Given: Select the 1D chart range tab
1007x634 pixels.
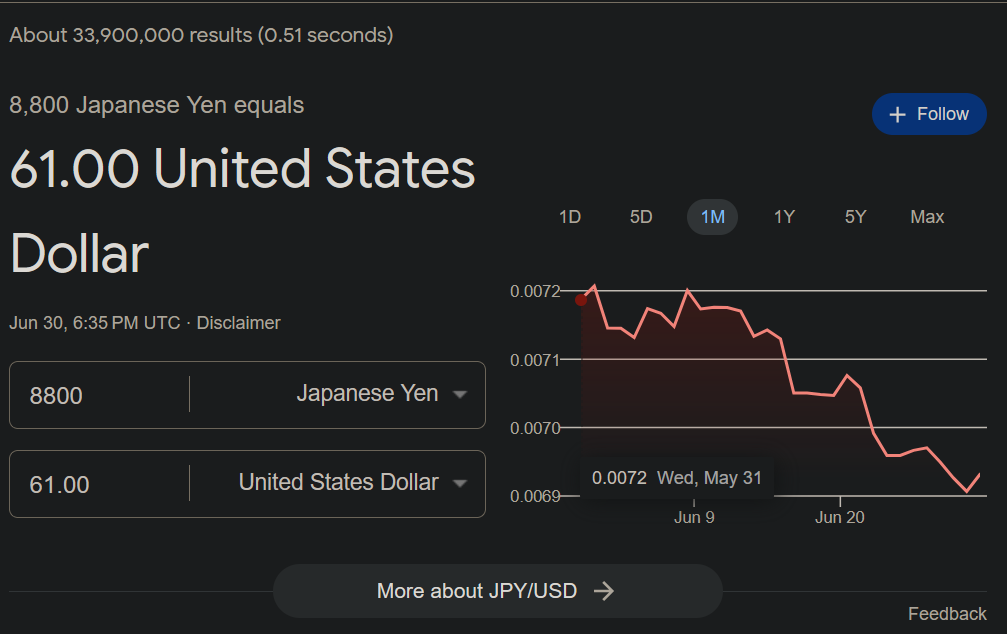Looking at the screenshot, I should (570, 217).
